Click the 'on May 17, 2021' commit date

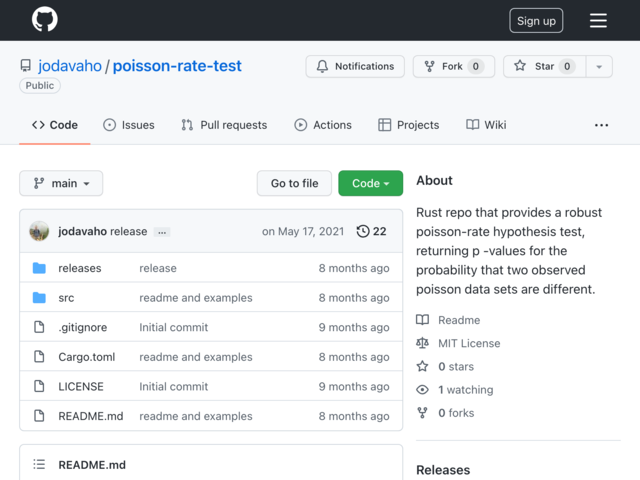pos(303,231)
